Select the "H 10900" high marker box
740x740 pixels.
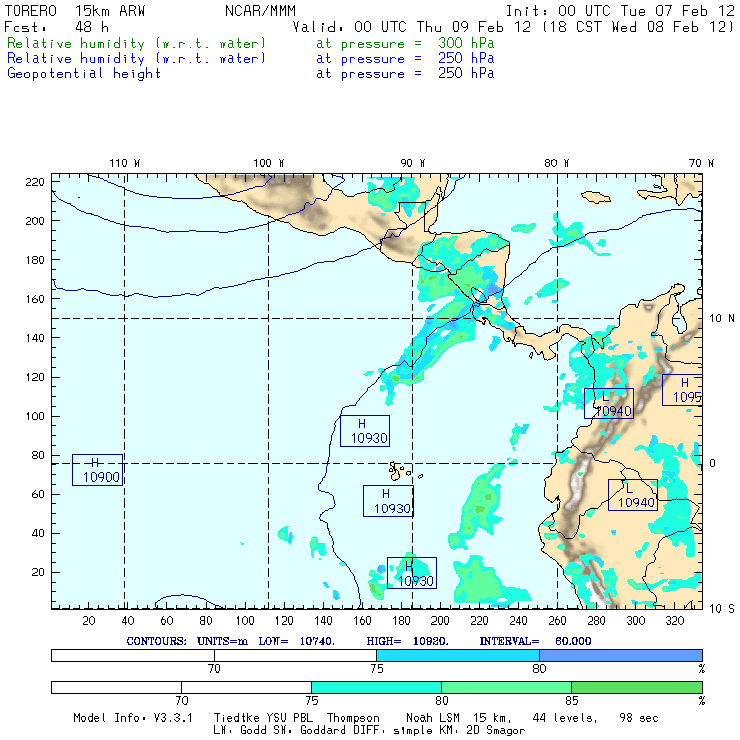pyautogui.click(x=97, y=470)
